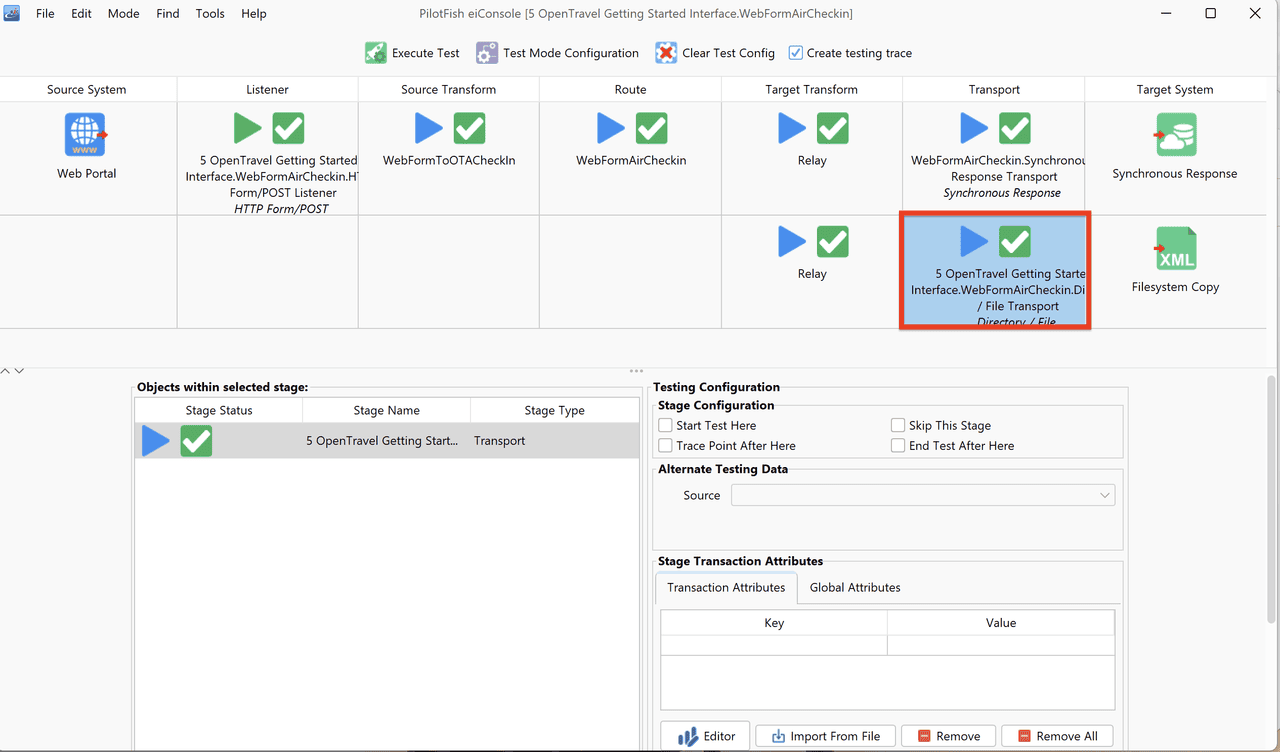Open the Alternate Testing Data Source dropdown
1280x752 pixels.
pos(923,495)
